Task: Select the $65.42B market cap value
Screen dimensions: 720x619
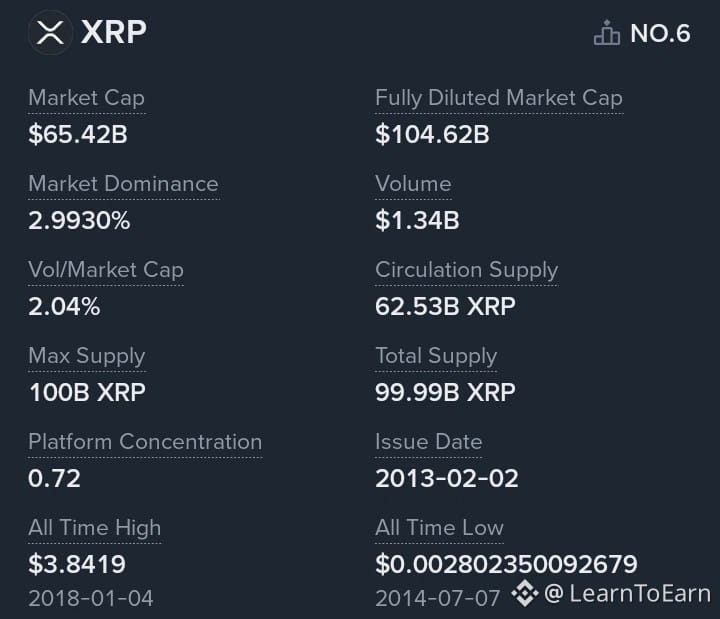Action: (x=78, y=135)
